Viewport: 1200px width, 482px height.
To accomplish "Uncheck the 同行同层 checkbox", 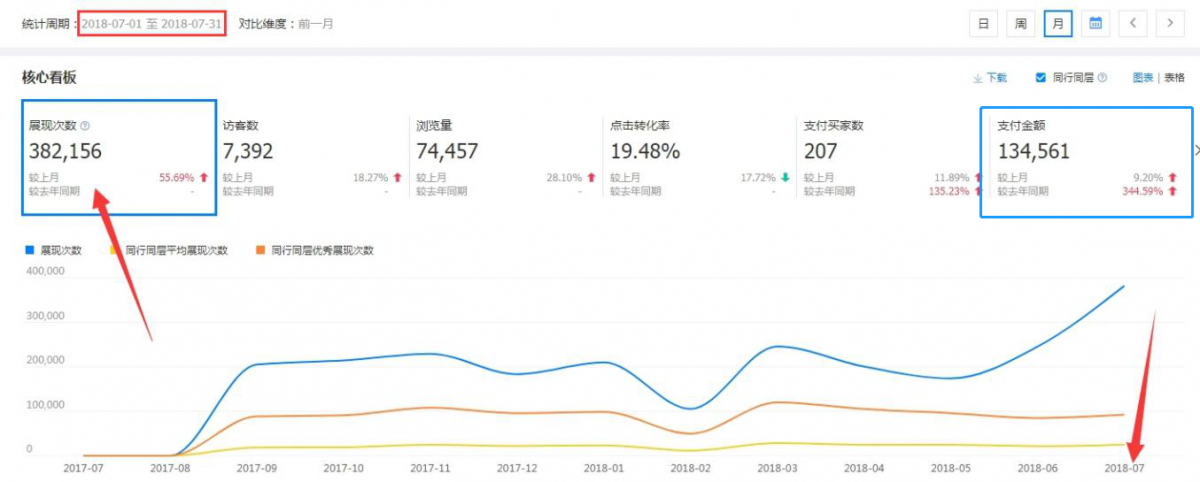I will point(1041,78).
